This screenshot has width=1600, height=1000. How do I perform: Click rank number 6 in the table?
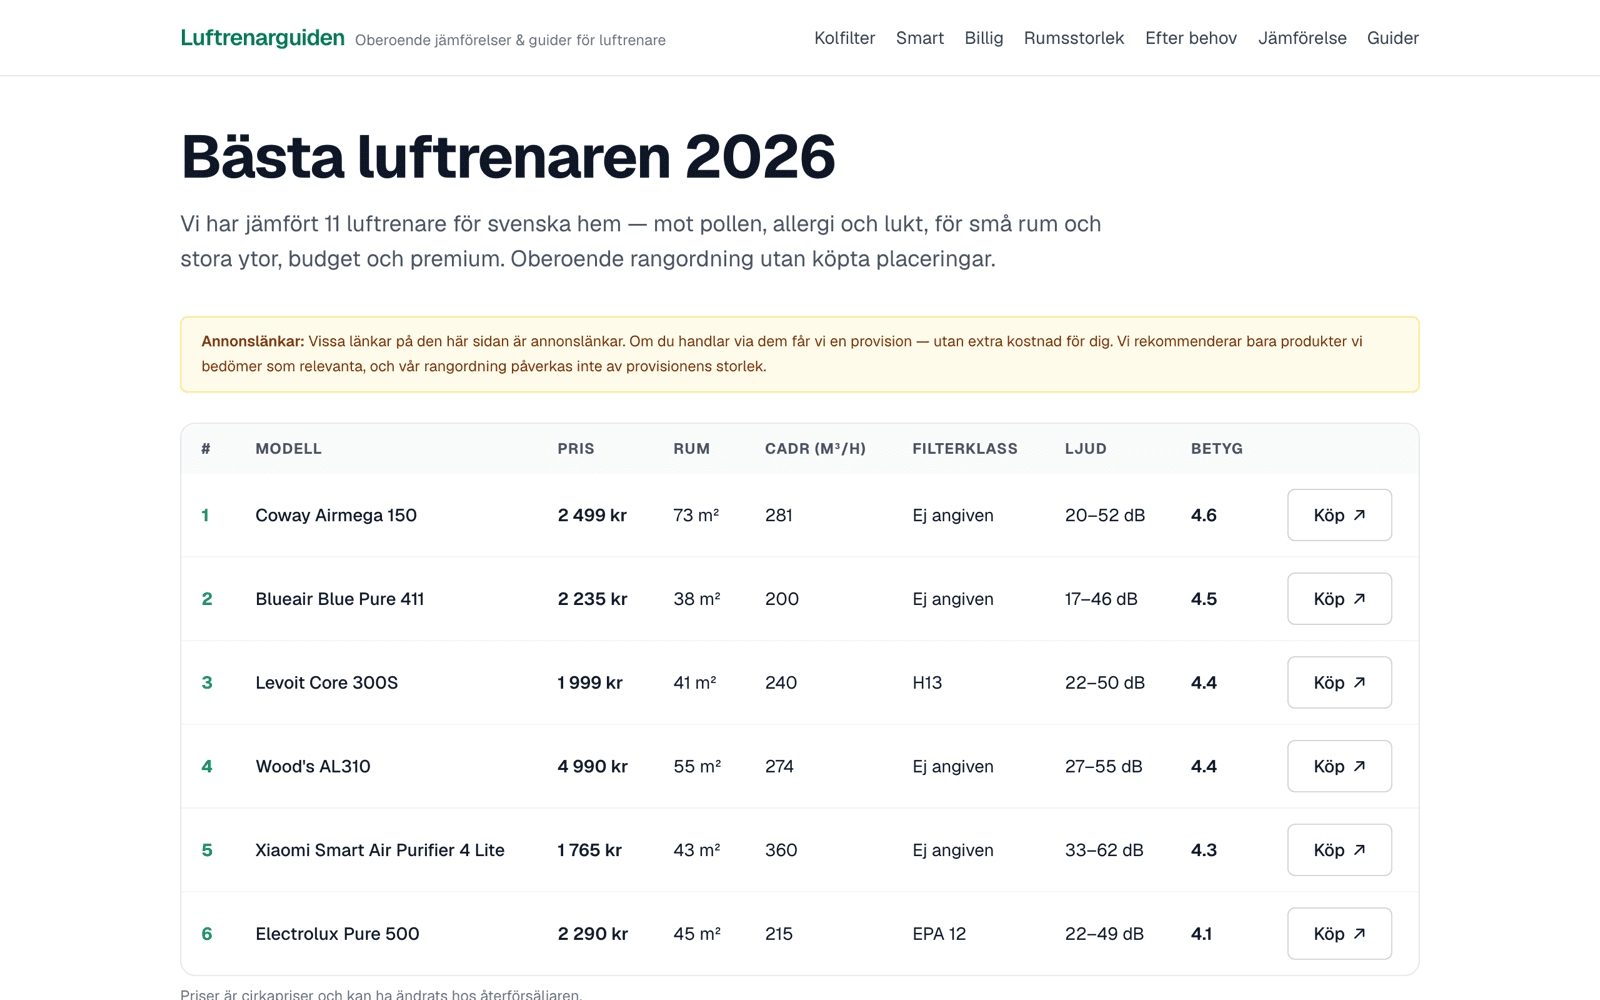(x=207, y=934)
